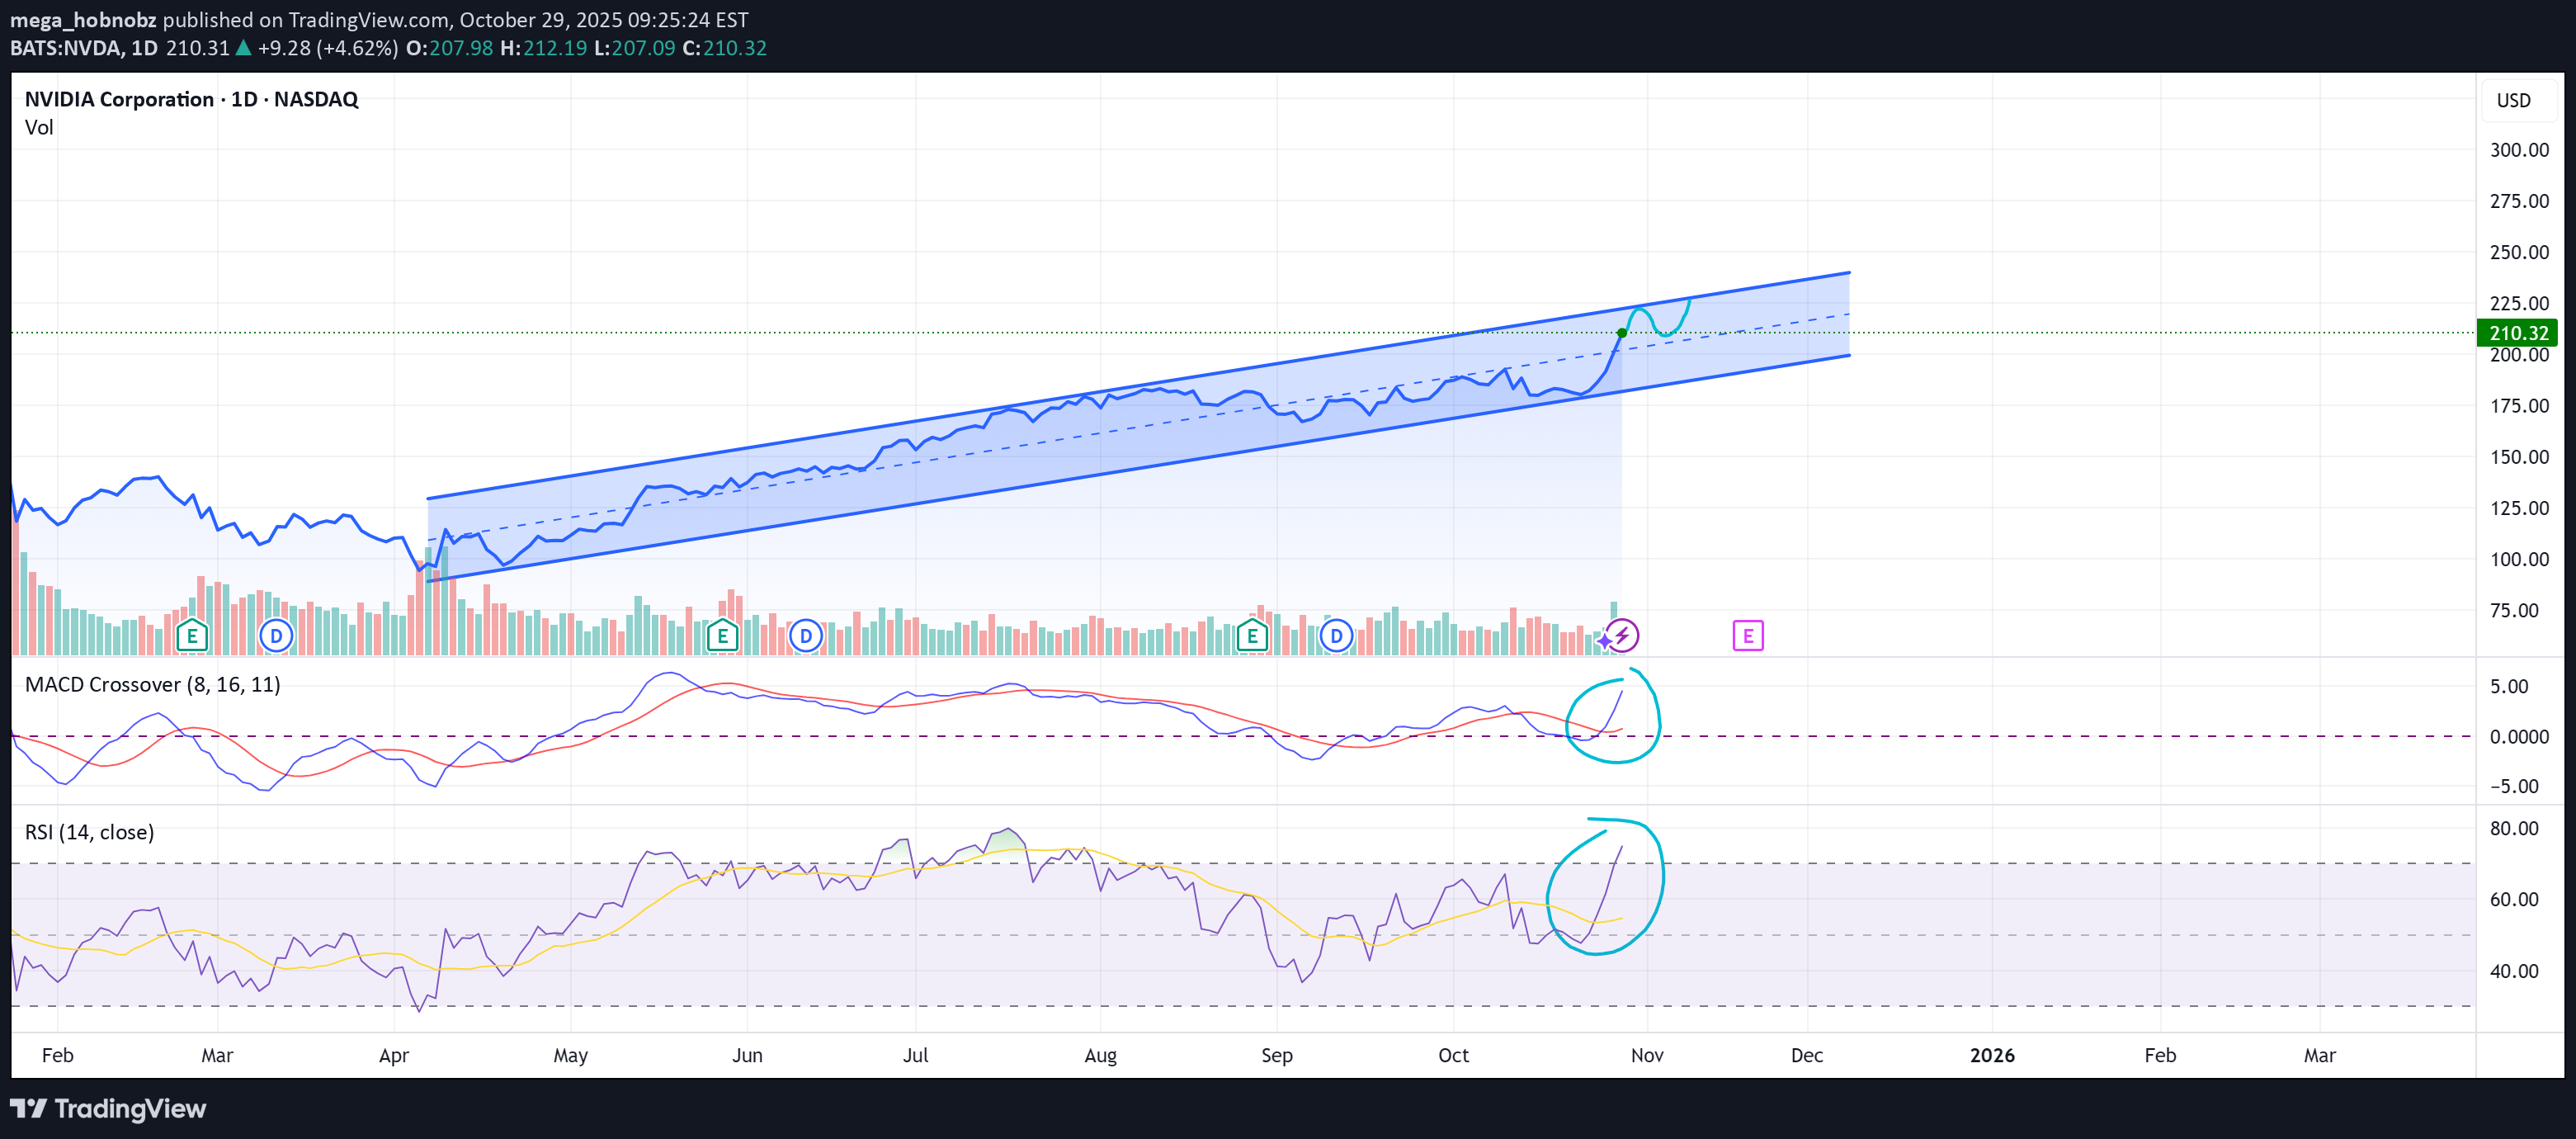Viewport: 2576px width, 1139px height.
Task: Select the September dividend D marker
Action: click(x=1336, y=635)
